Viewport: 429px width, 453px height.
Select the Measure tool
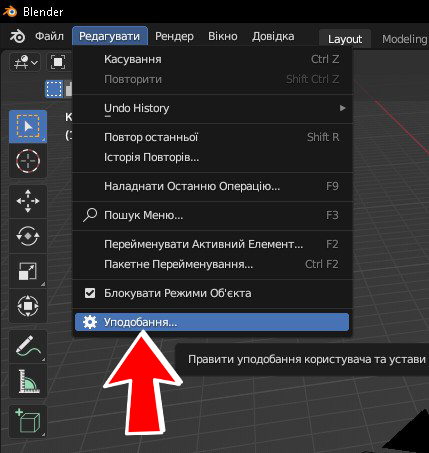[x=28, y=381]
